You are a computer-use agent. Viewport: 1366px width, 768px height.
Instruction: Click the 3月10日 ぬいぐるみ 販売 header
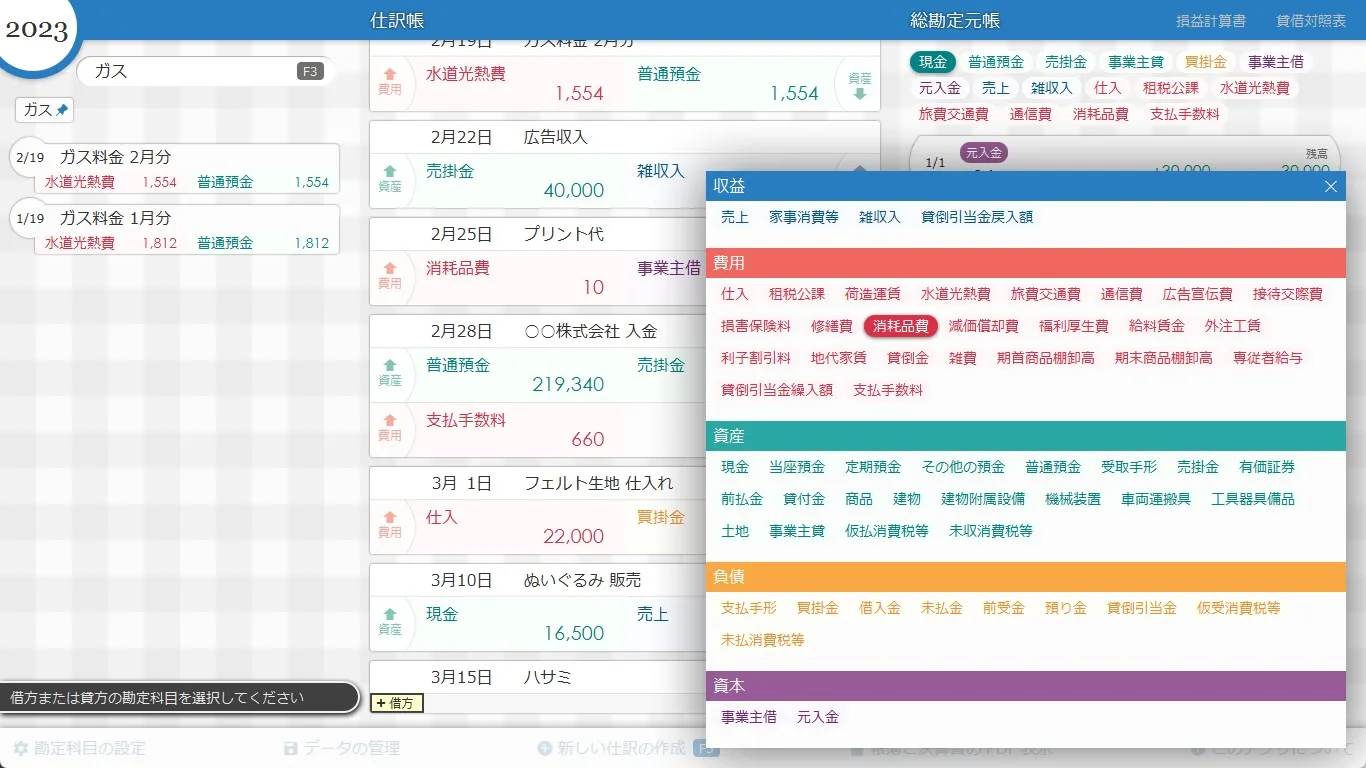tap(538, 580)
